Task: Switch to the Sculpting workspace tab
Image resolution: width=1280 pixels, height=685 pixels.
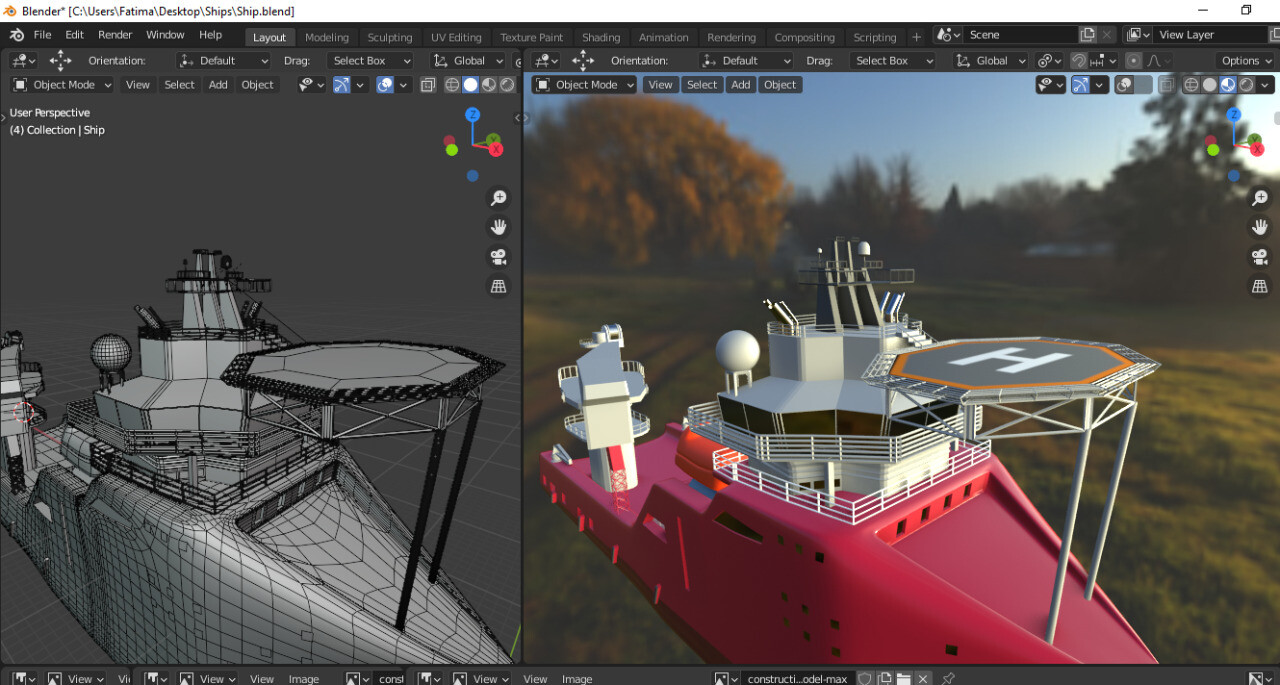Action: (390, 37)
